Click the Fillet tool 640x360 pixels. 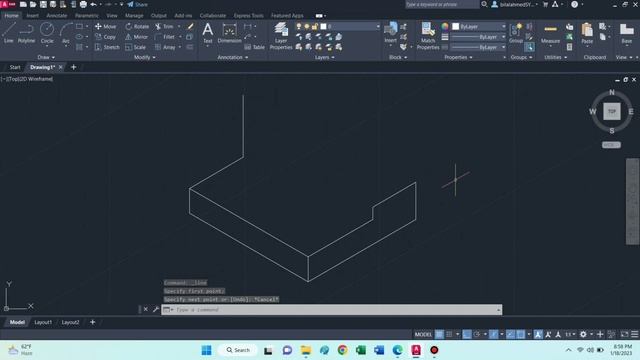pos(164,37)
